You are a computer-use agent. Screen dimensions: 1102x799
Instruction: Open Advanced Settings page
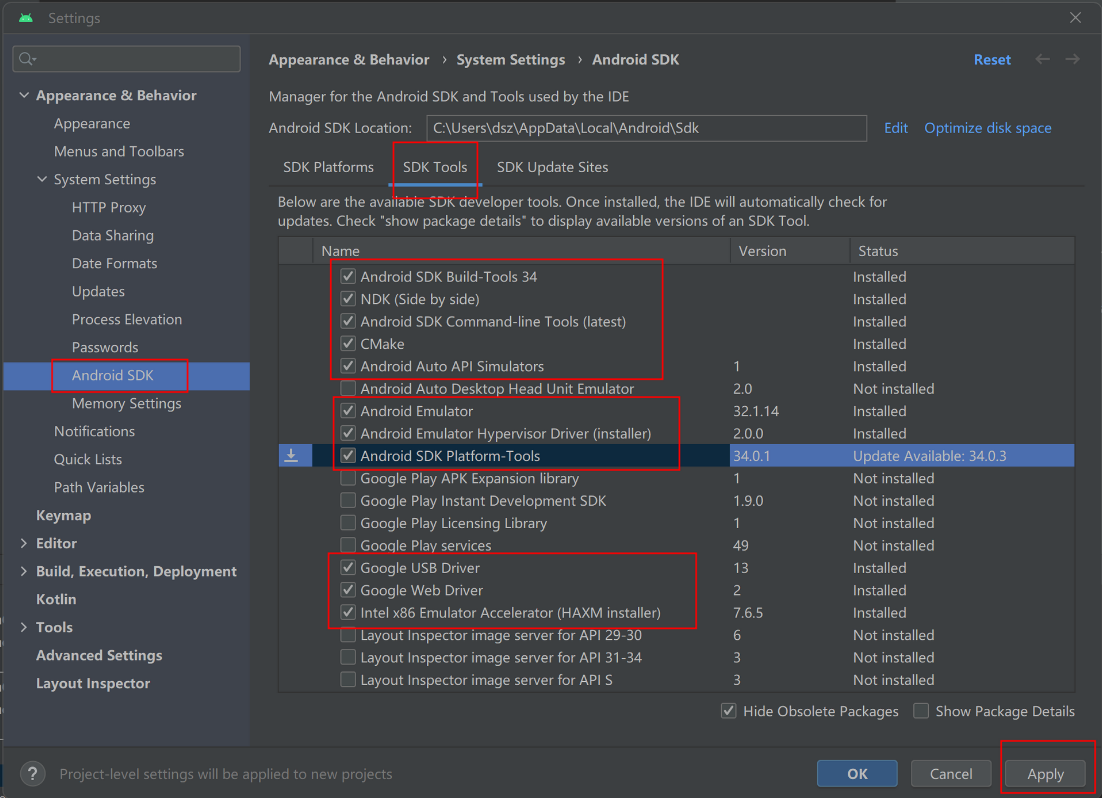99,656
